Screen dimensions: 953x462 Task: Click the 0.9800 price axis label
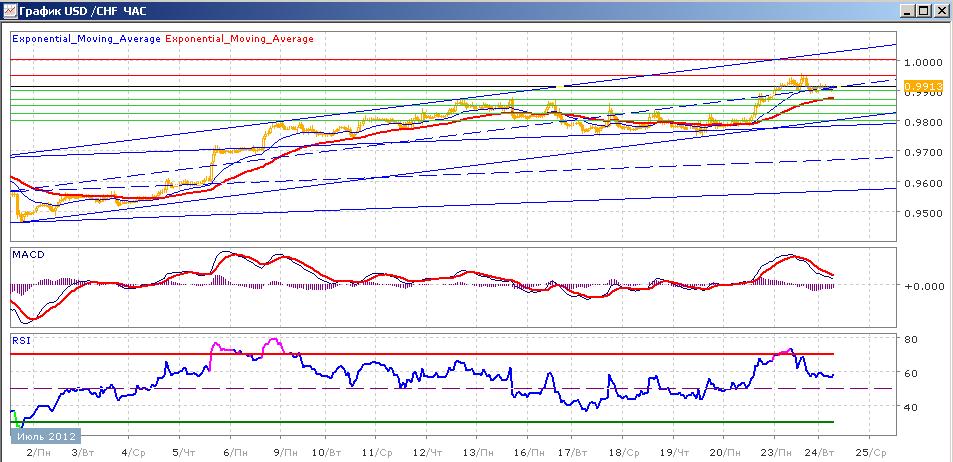pyautogui.click(x=923, y=122)
